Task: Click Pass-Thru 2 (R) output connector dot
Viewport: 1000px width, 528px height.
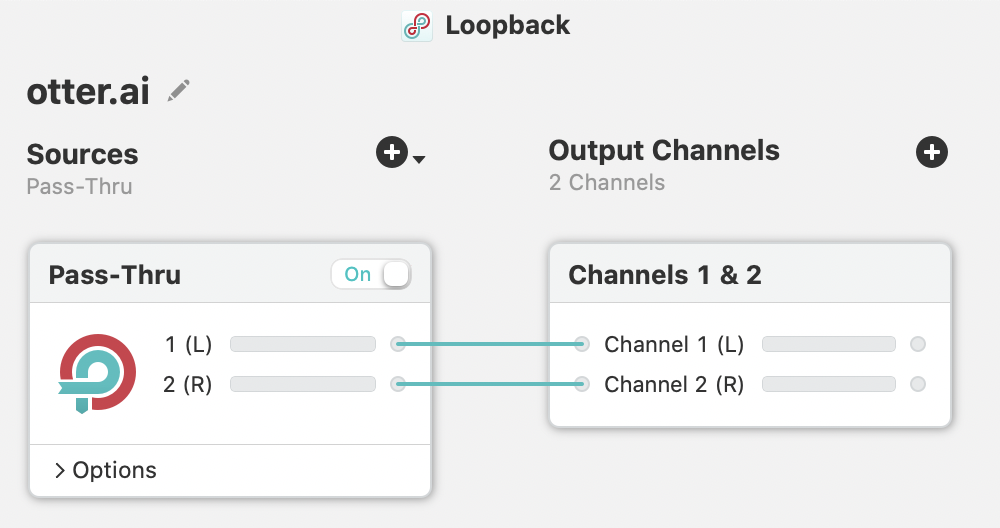Action: [x=398, y=384]
